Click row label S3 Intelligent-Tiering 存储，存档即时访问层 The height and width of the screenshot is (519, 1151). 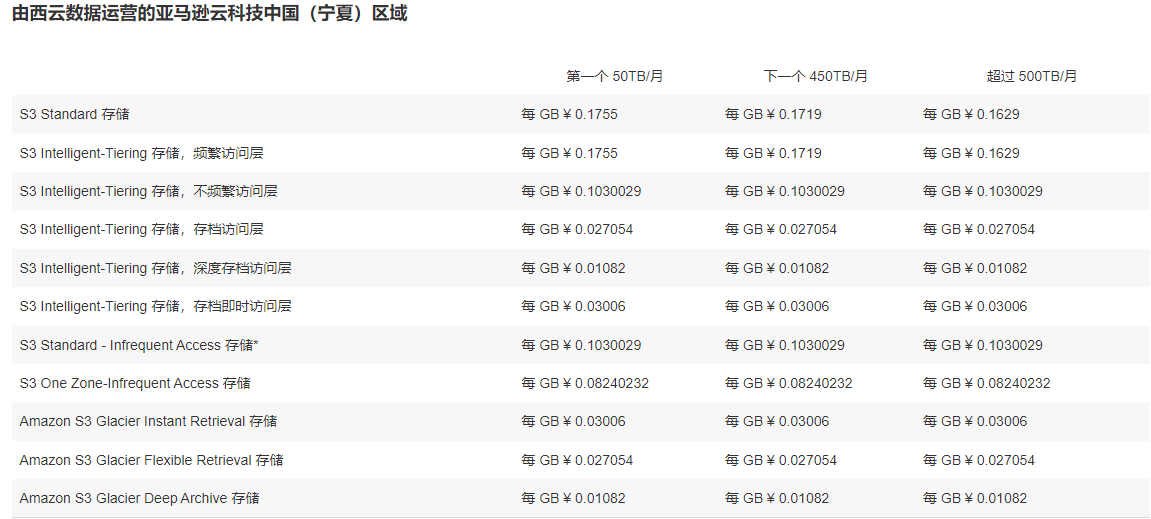pyautogui.click(x=156, y=307)
